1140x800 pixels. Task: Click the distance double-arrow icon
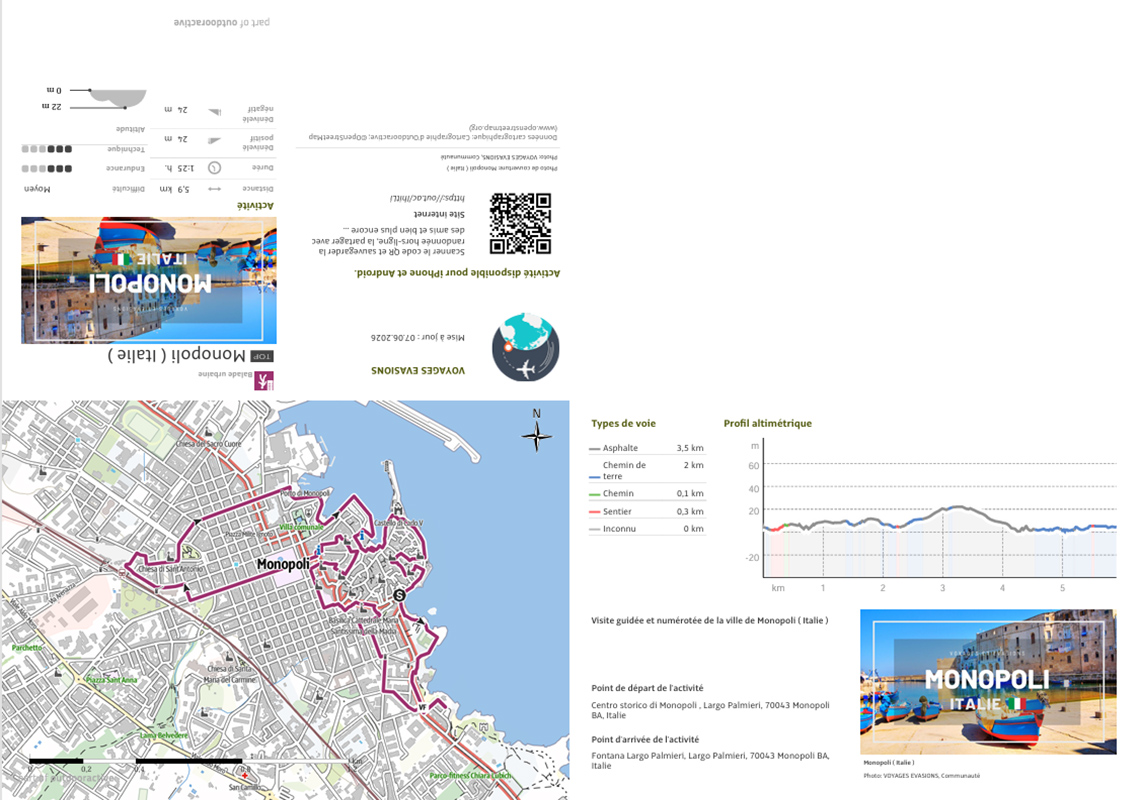214,189
